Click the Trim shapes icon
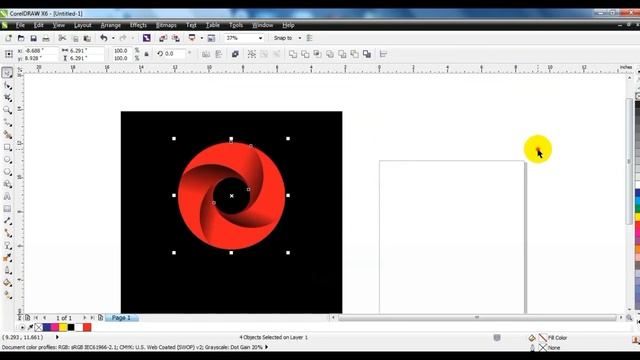 tap(305, 54)
